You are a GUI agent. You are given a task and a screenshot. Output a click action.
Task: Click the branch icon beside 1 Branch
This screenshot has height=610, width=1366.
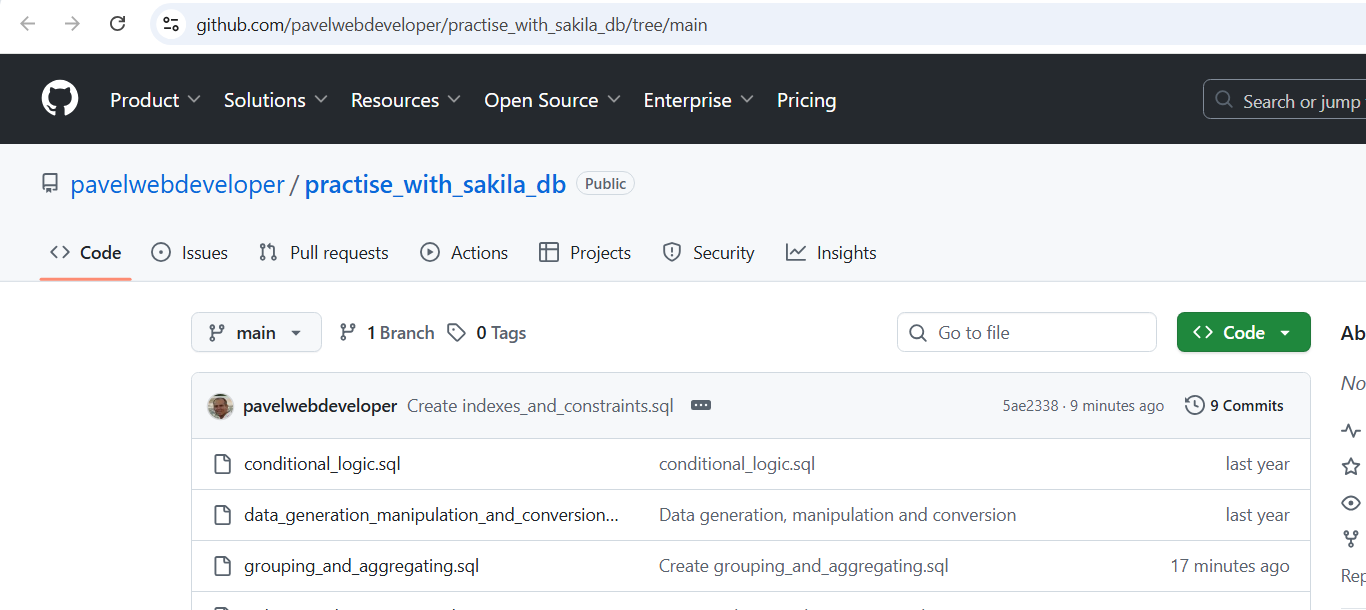pos(348,333)
